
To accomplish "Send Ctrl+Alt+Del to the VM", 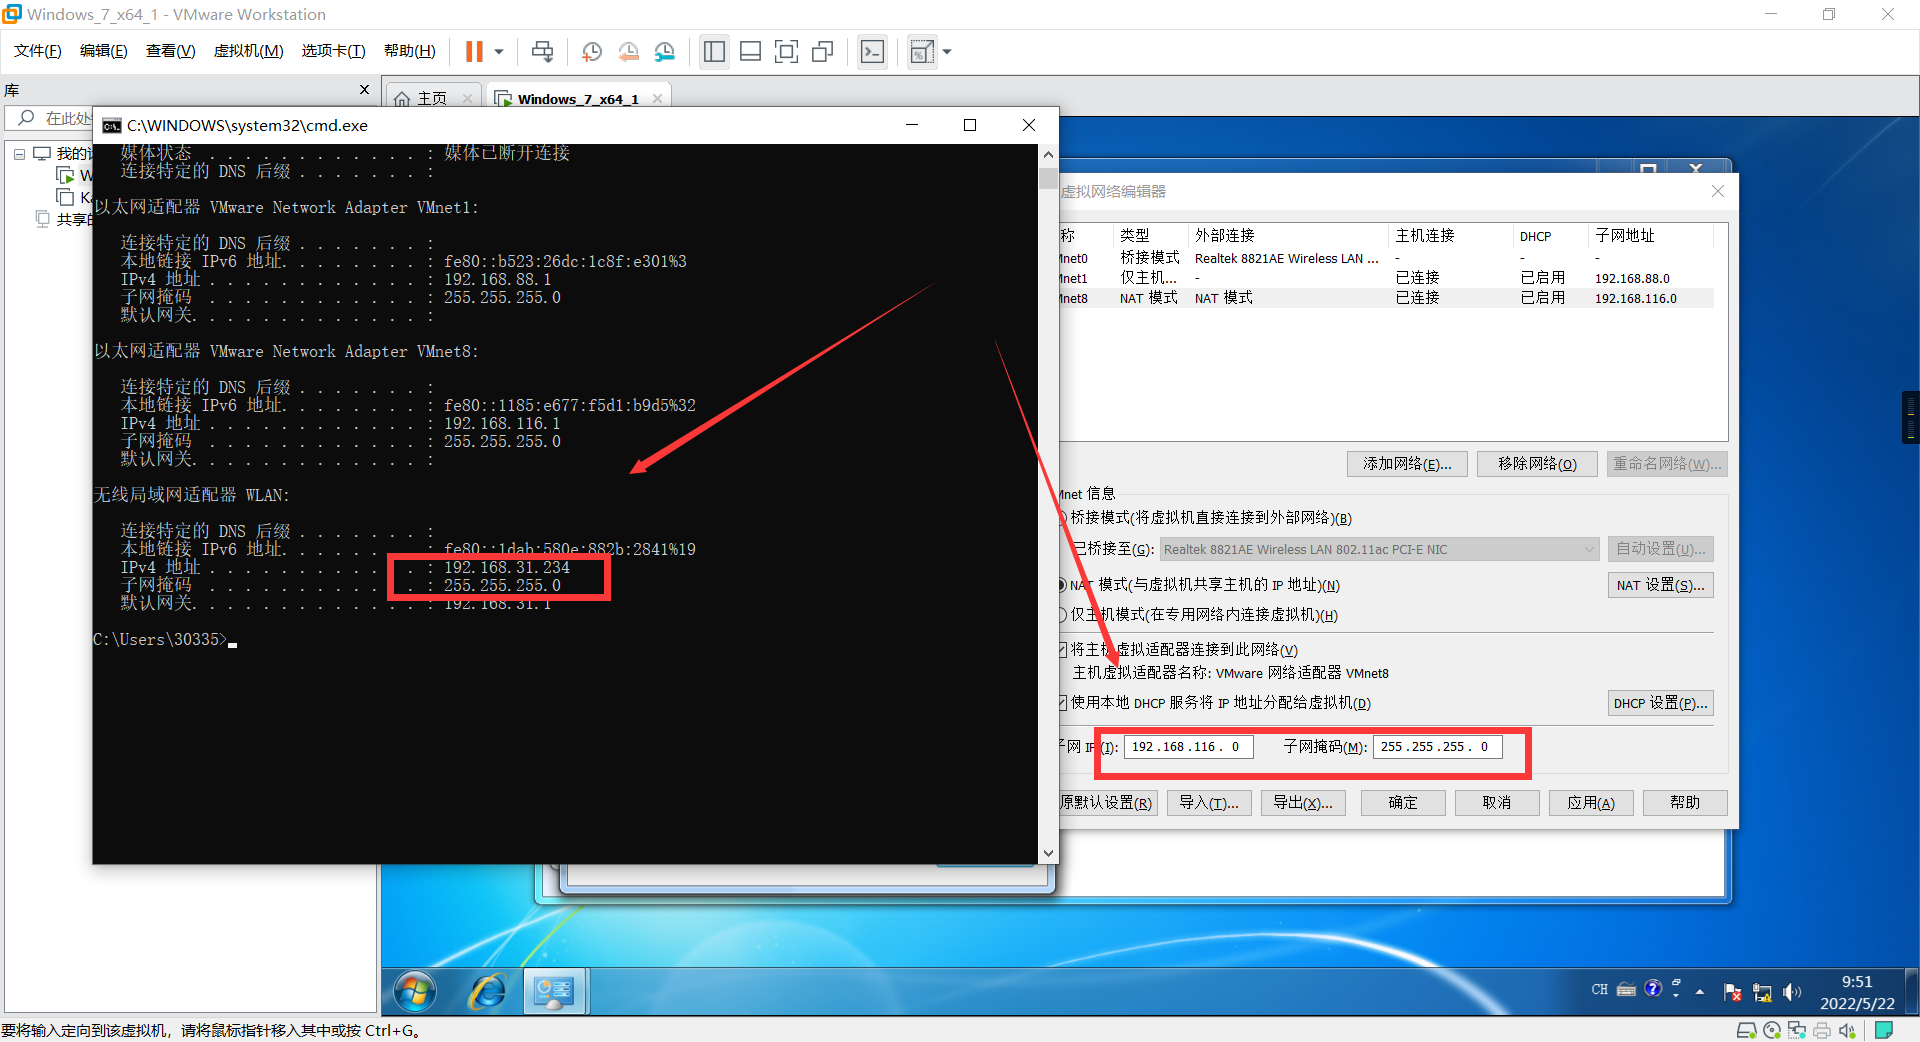I will tap(542, 51).
